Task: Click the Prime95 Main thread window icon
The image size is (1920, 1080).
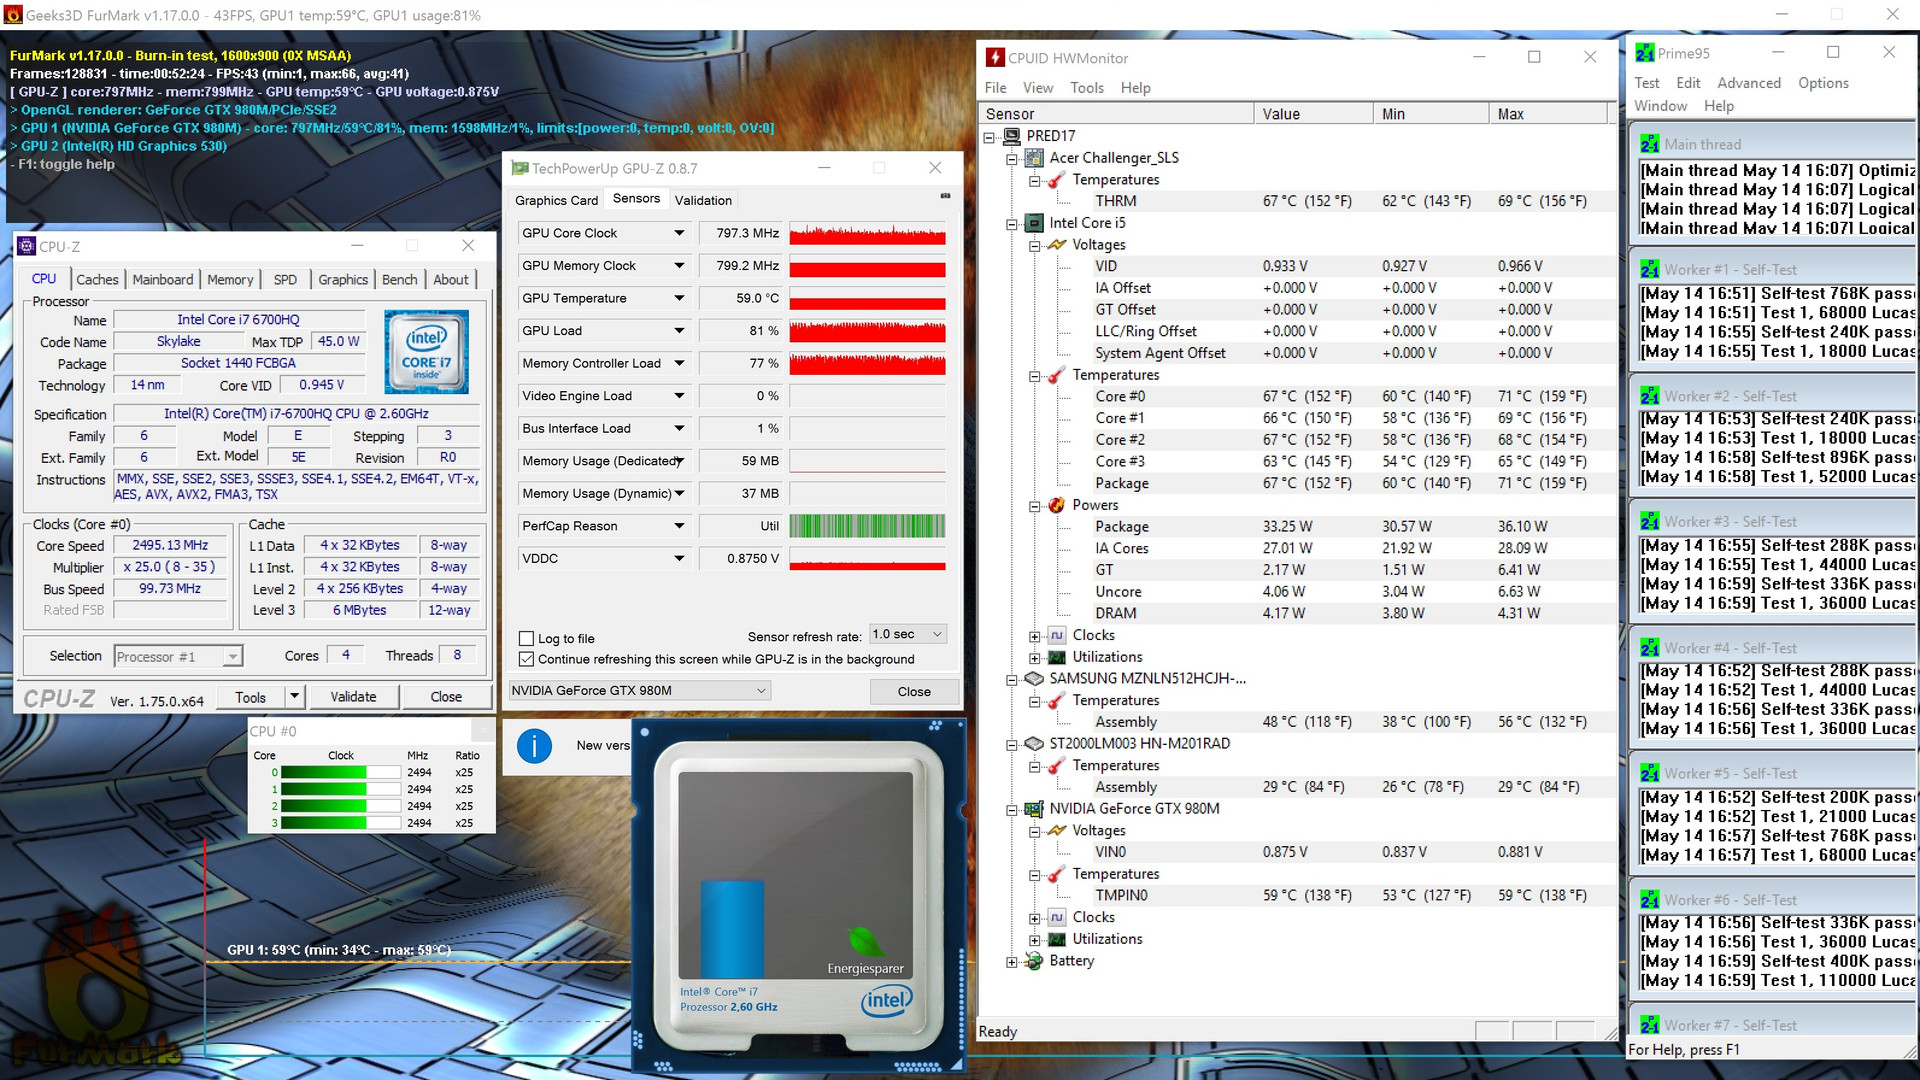Action: coord(1649,145)
